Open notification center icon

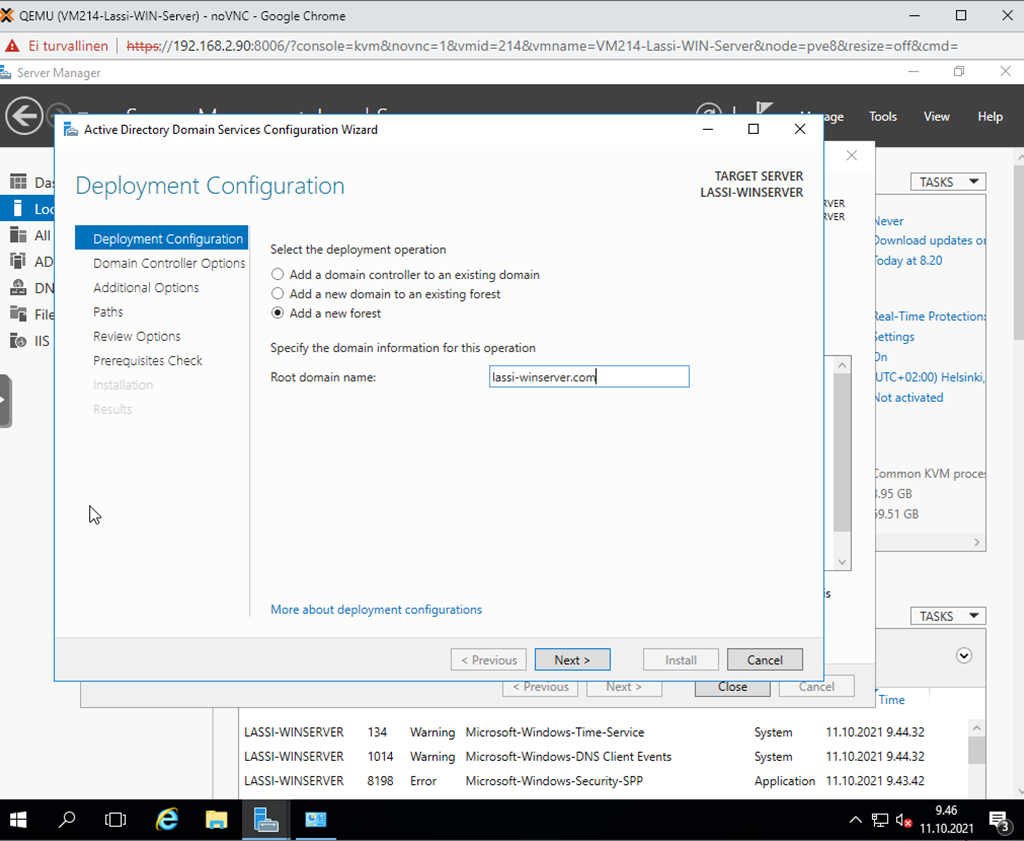(999, 820)
